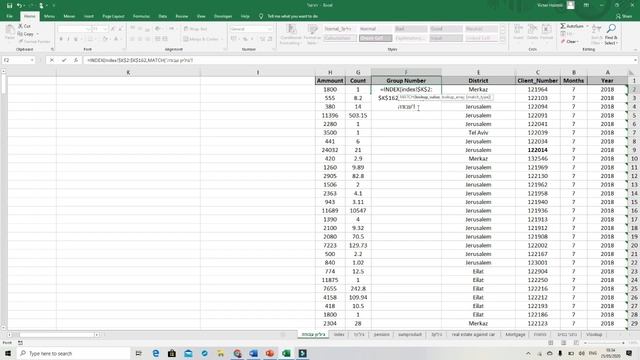
Task: Click cell with Client_Number 122014
Action: pyautogui.click(x=537, y=150)
